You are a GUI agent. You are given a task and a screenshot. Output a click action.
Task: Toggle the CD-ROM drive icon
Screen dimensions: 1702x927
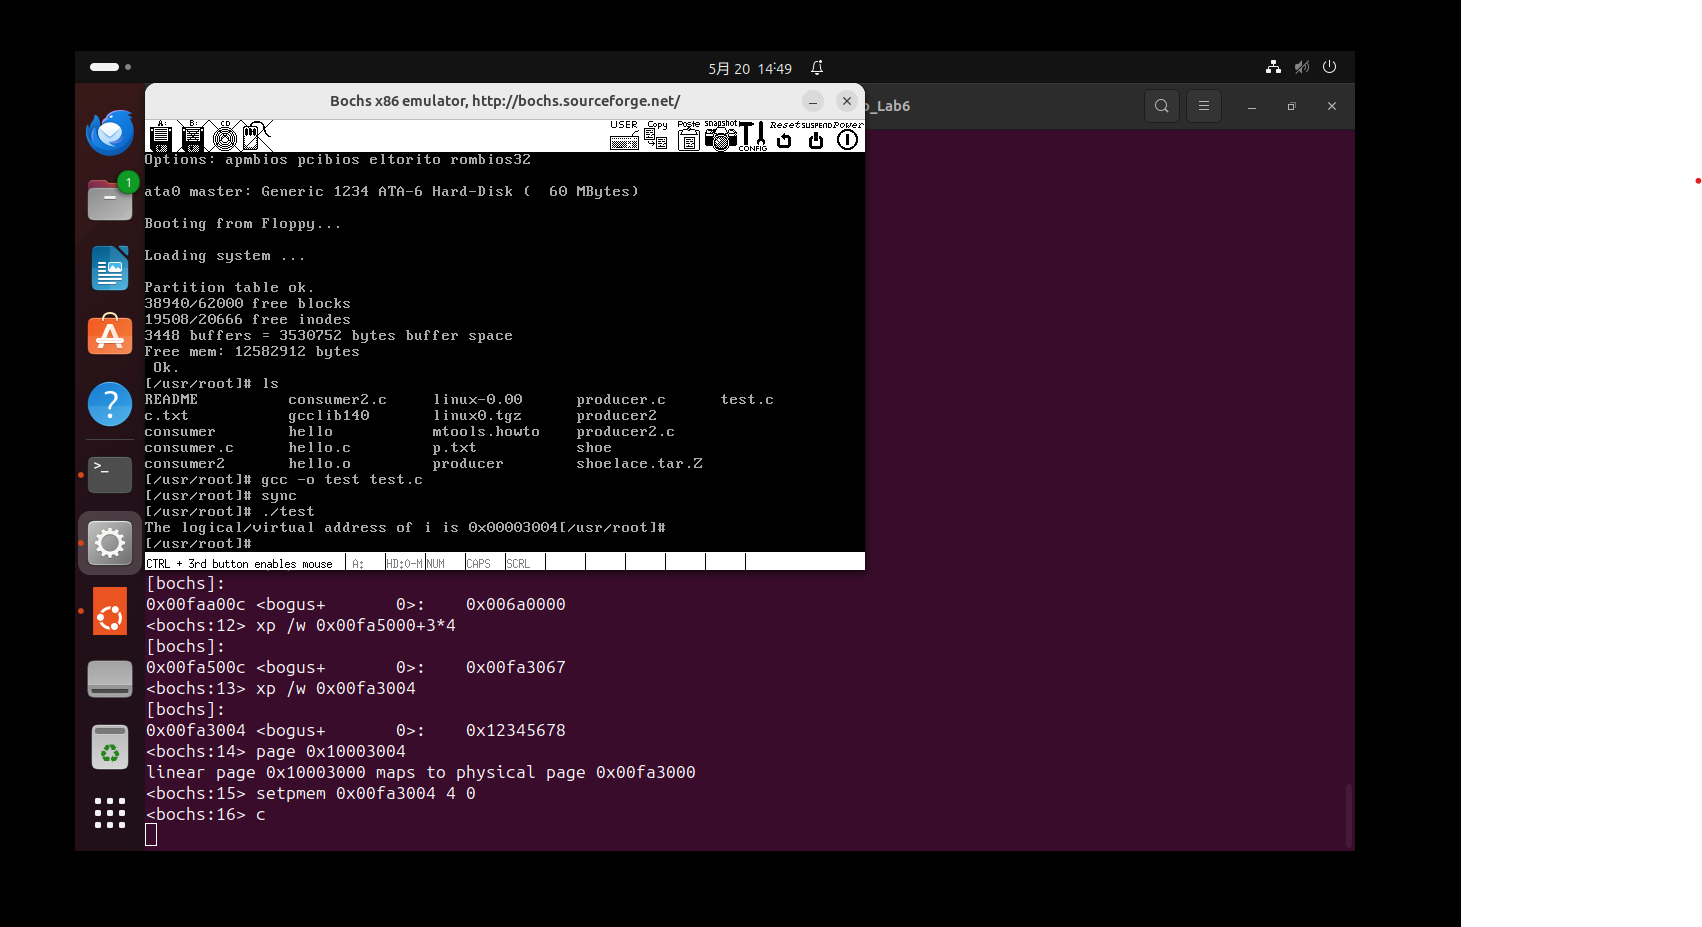(225, 137)
